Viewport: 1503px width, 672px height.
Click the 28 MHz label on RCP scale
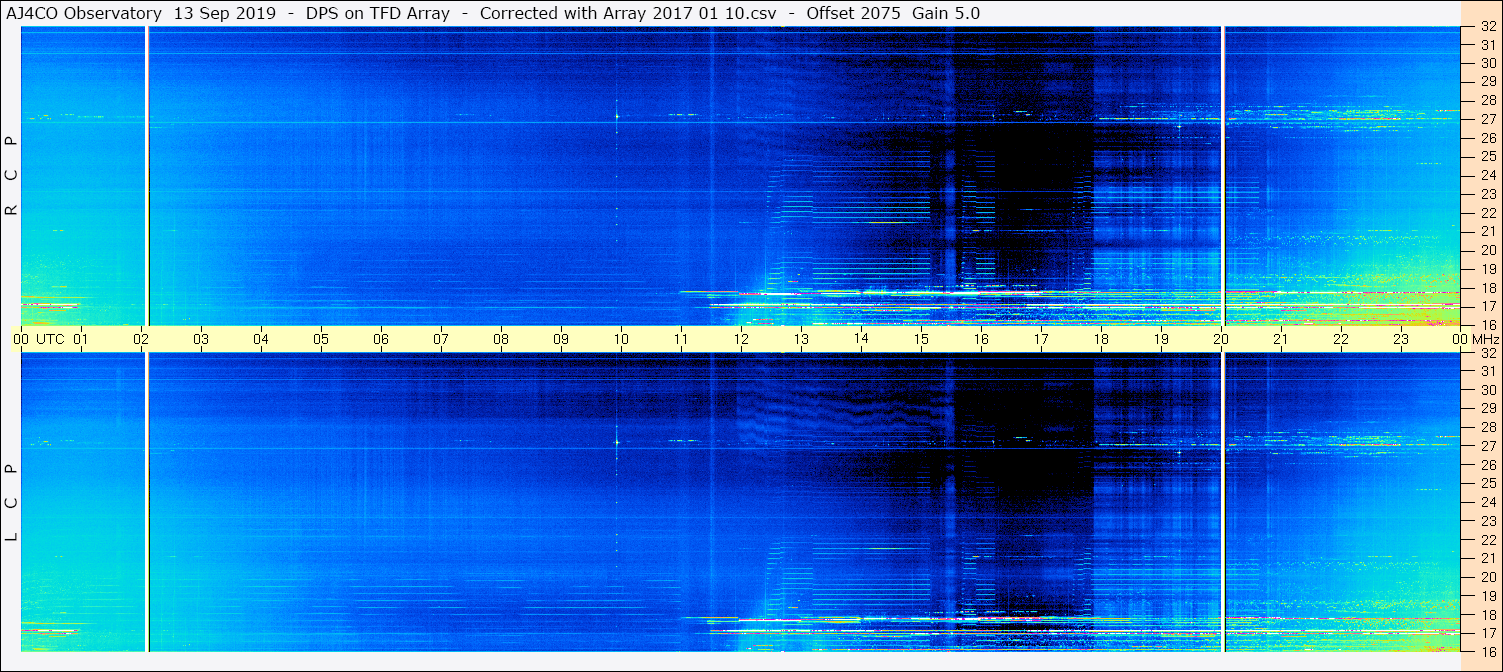tap(1487, 101)
